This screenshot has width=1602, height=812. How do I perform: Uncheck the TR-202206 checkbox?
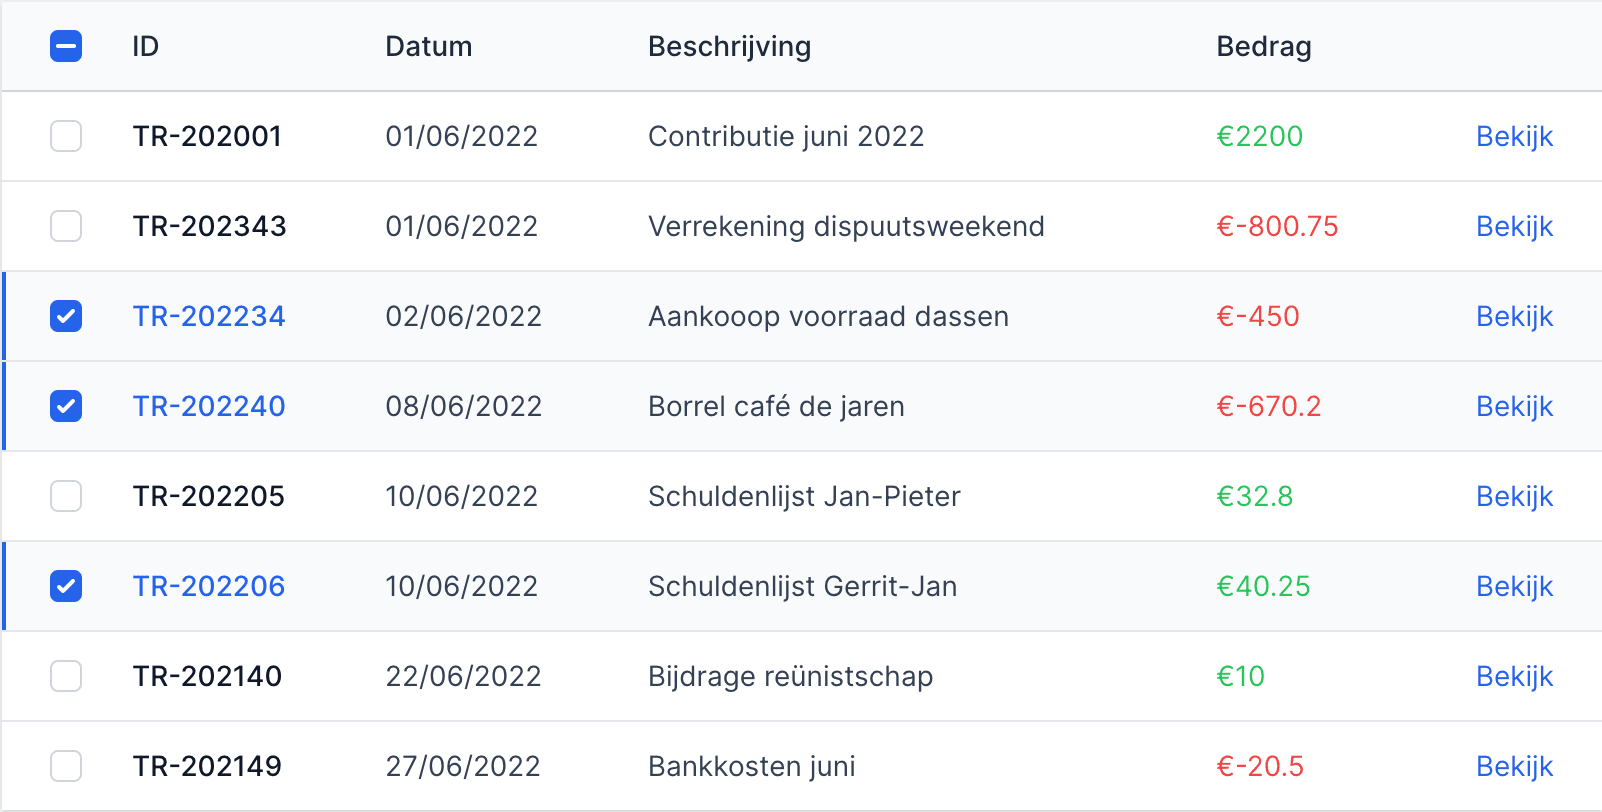[66, 586]
